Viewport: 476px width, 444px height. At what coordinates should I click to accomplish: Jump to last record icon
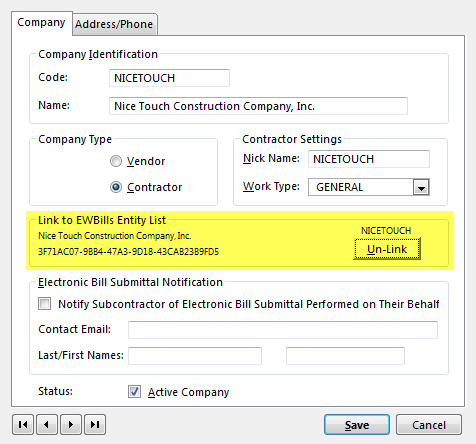point(95,424)
